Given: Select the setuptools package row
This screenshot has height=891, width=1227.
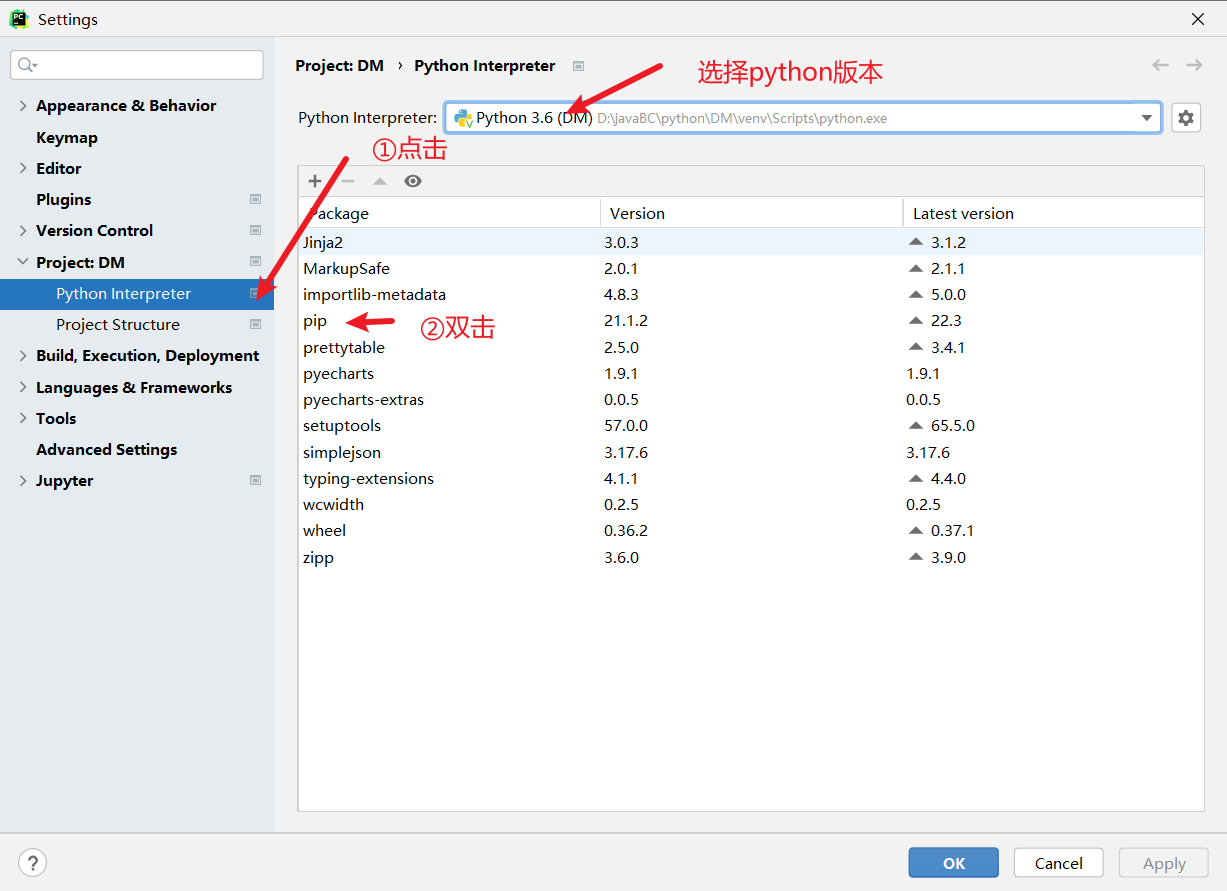Looking at the screenshot, I should [751, 425].
